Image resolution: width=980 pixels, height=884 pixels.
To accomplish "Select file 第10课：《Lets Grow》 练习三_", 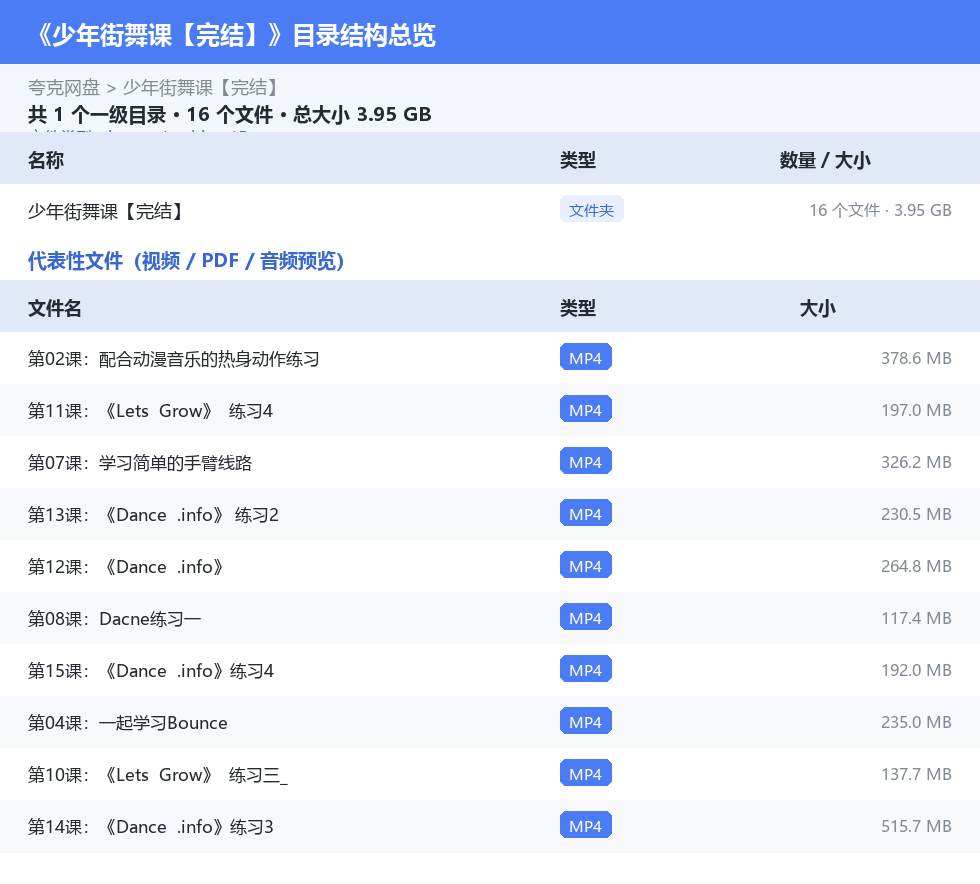I will click(x=158, y=774).
